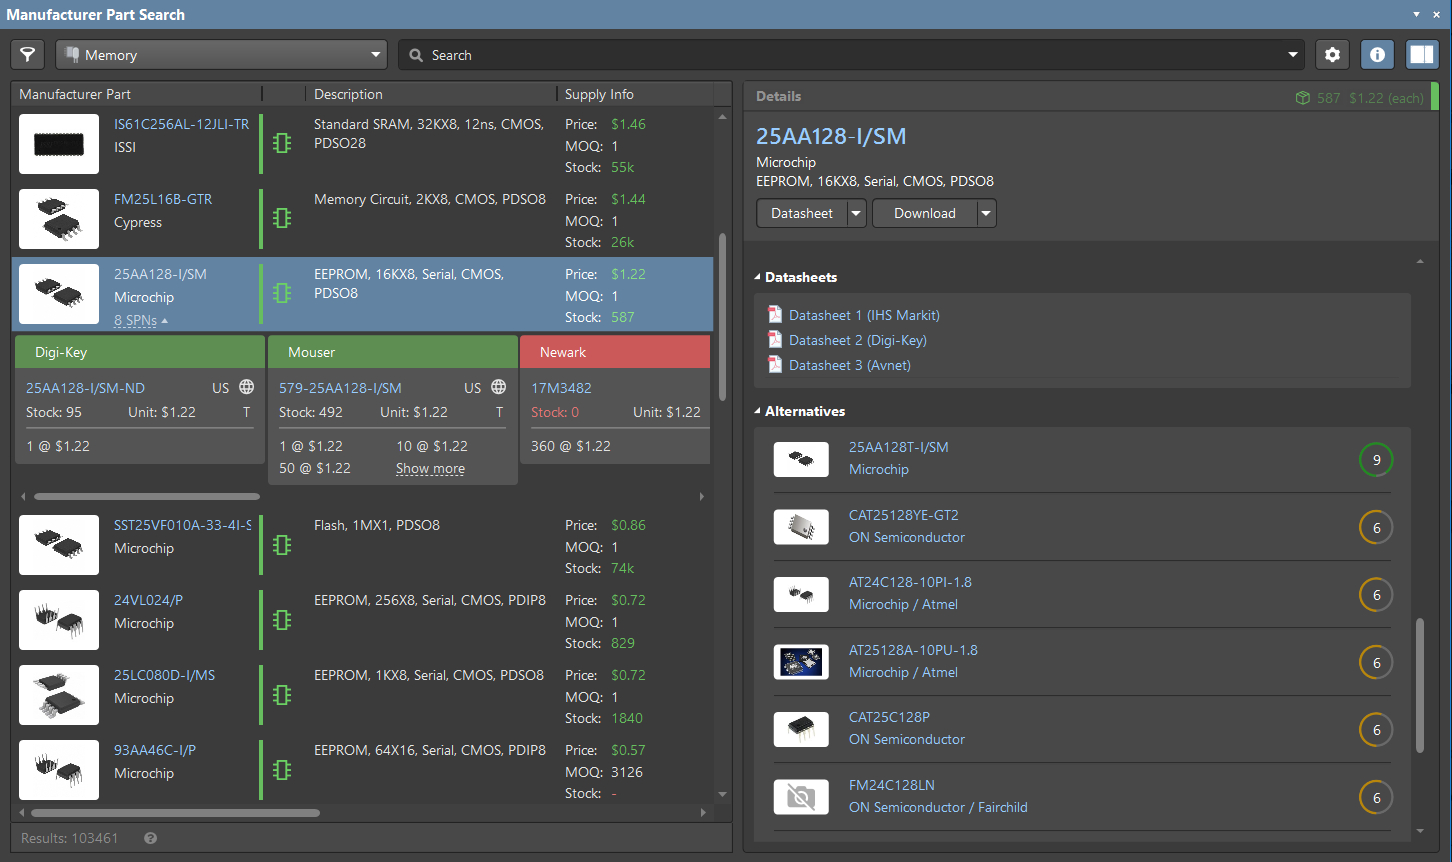1452x862 pixels.
Task: Click rating circle 6 for CAT25128YE-GT2
Action: (x=1376, y=528)
